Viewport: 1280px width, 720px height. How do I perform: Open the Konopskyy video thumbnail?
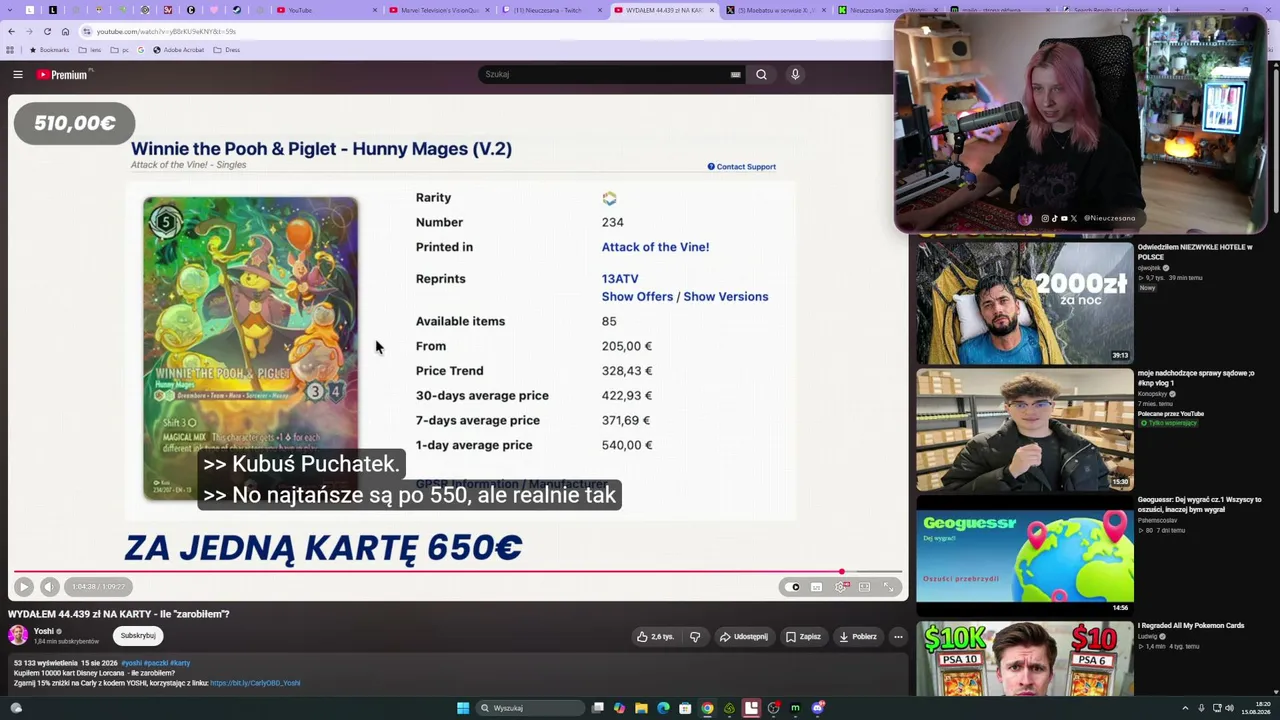tap(1025, 430)
